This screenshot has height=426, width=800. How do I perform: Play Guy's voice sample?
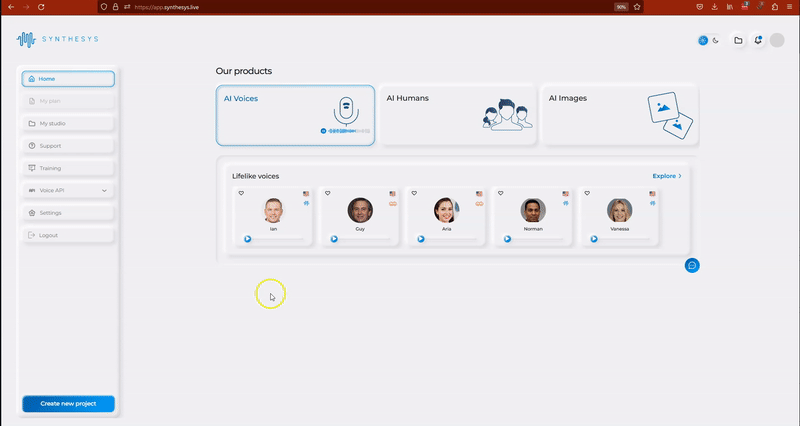334,239
